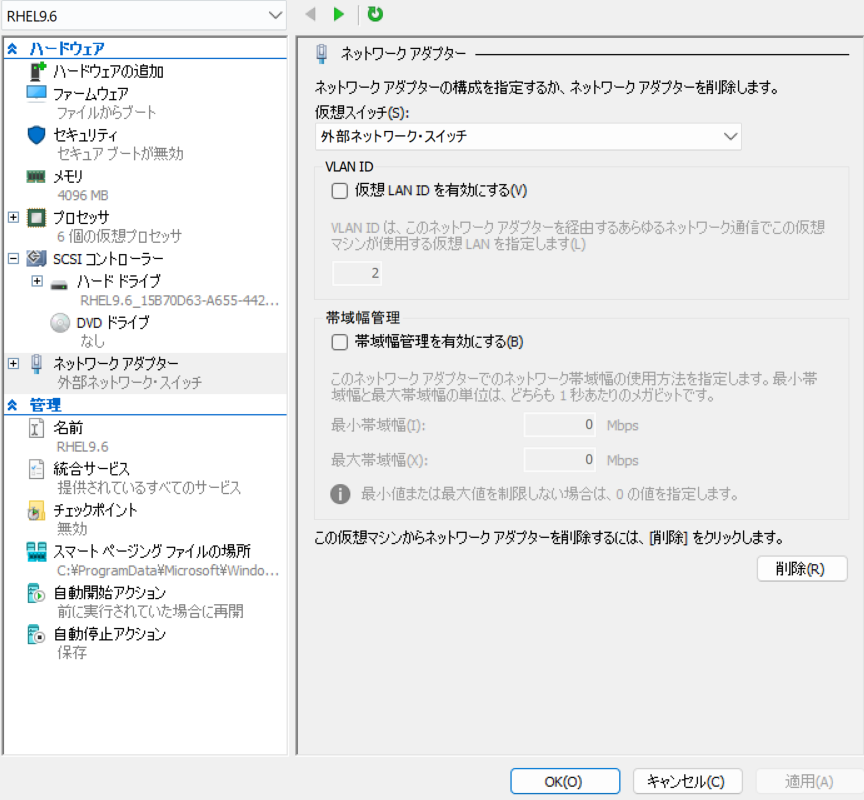Click the セキュア ブートが無効 text
The image size is (864, 800).
(120, 153)
